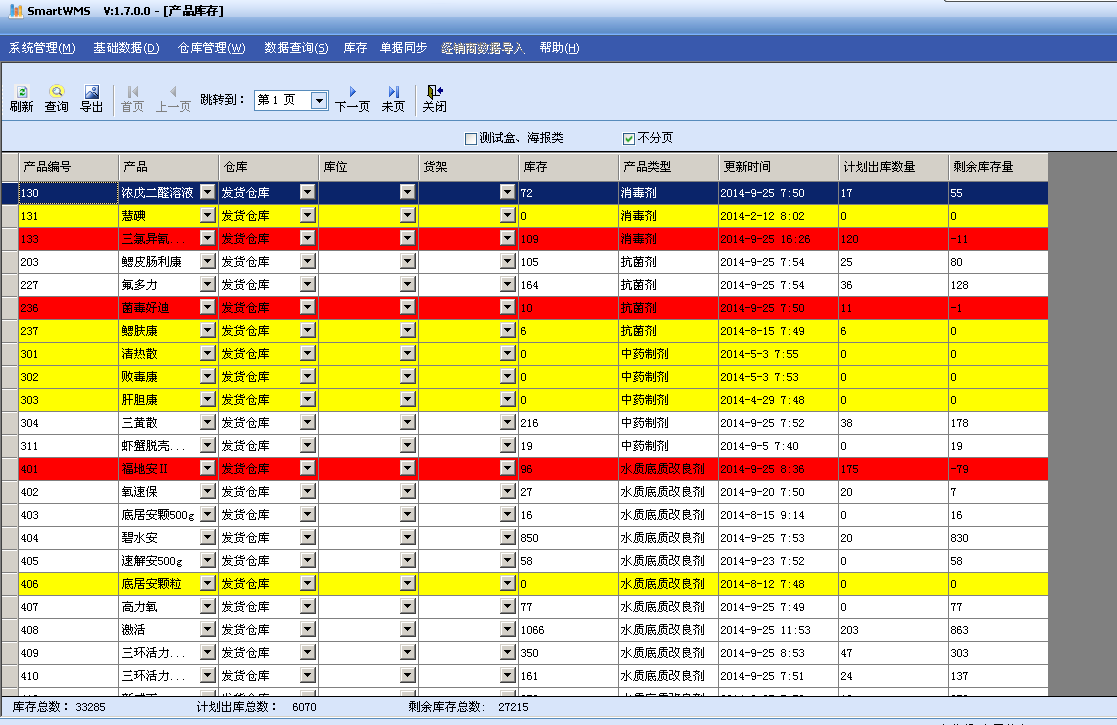The image size is (1117, 725).
Task: Go to 下一页 next page
Action: tap(352, 92)
